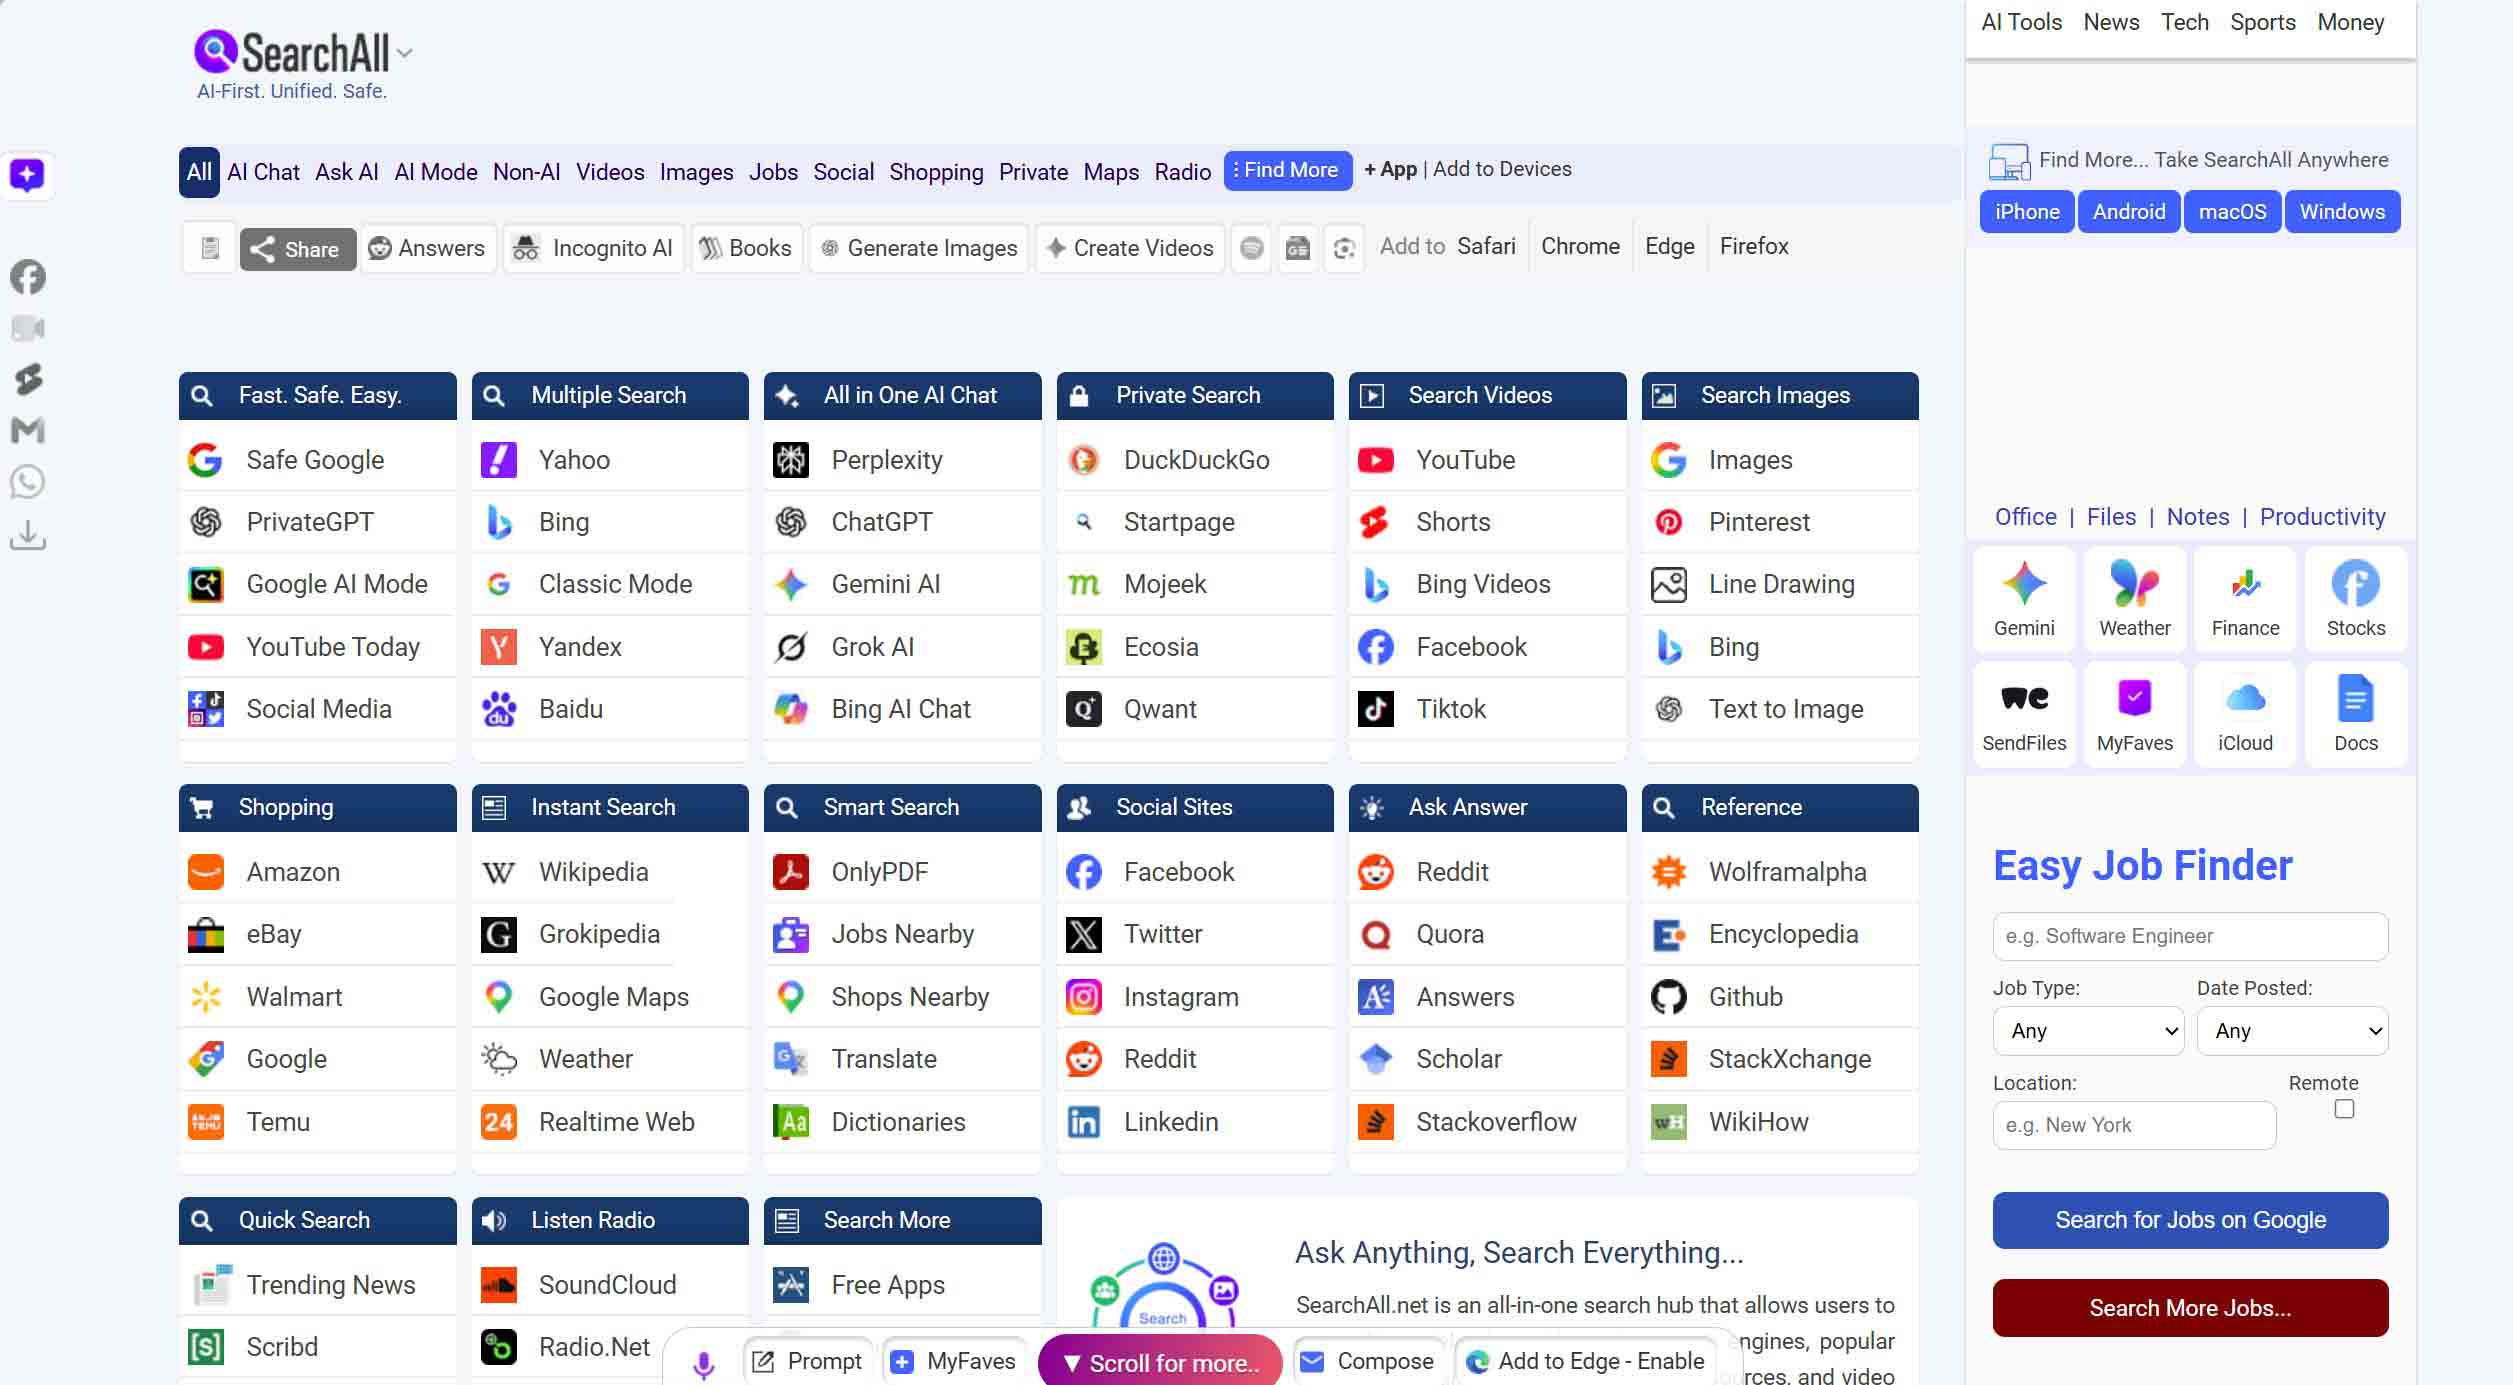Screen dimensions: 2513x1385
Task: Click the round chat icon after Create Videos
Action: coord(1251,248)
